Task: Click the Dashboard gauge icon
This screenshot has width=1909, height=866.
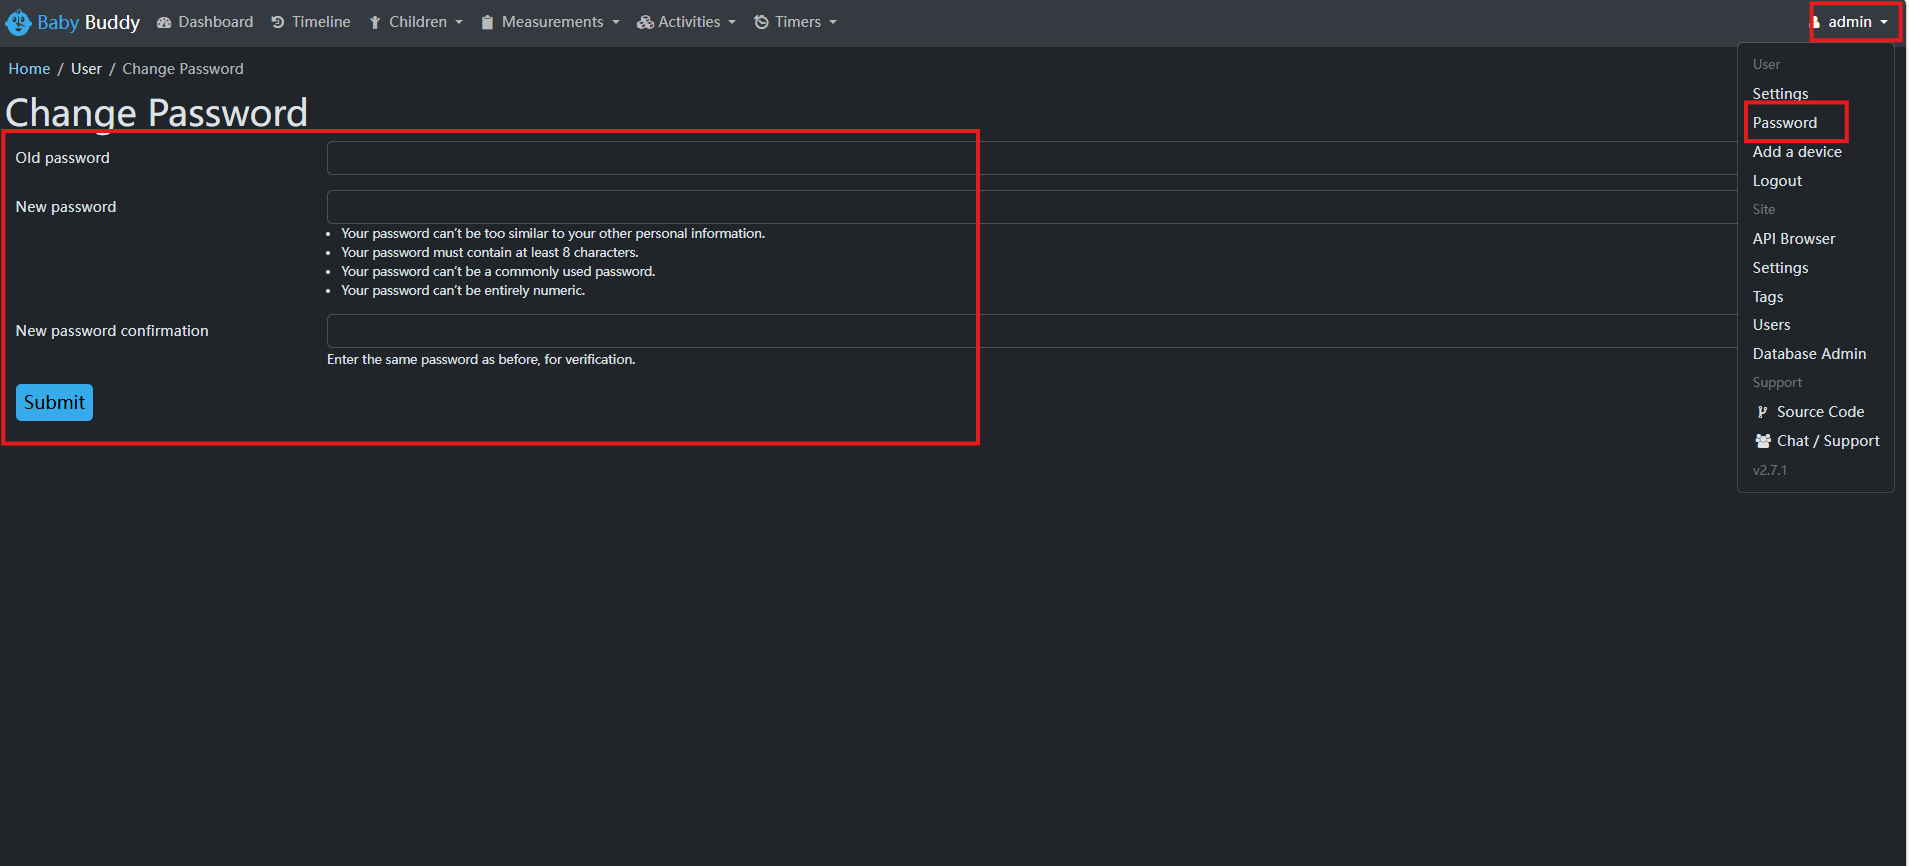Action: coord(164,22)
